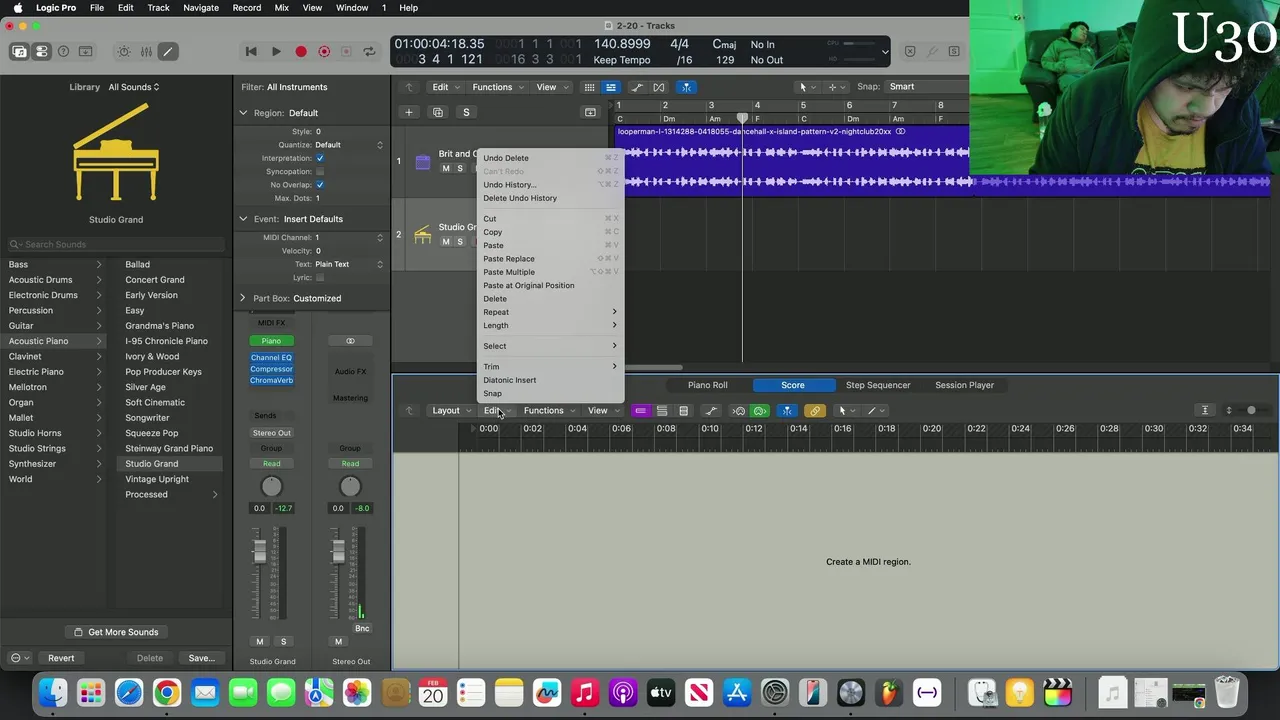Start playback with the Play button

(276, 52)
